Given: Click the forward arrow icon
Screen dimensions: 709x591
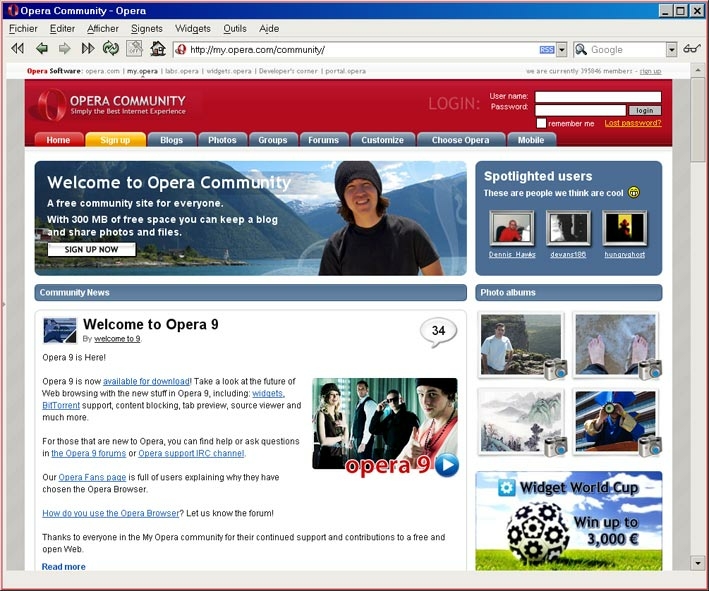Looking at the screenshot, I should click(x=65, y=48).
